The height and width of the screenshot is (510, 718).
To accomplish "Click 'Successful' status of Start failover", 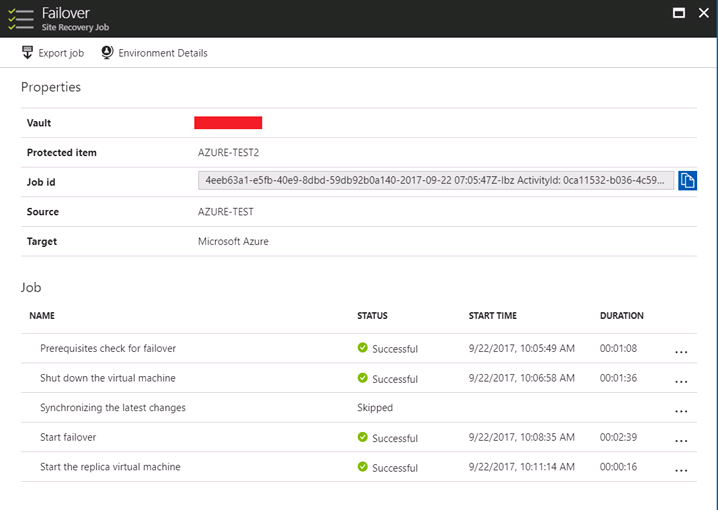I will 395,438.
